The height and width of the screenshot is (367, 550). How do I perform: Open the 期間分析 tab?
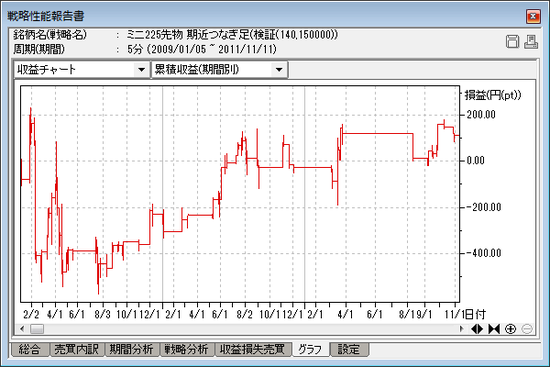tap(131, 349)
